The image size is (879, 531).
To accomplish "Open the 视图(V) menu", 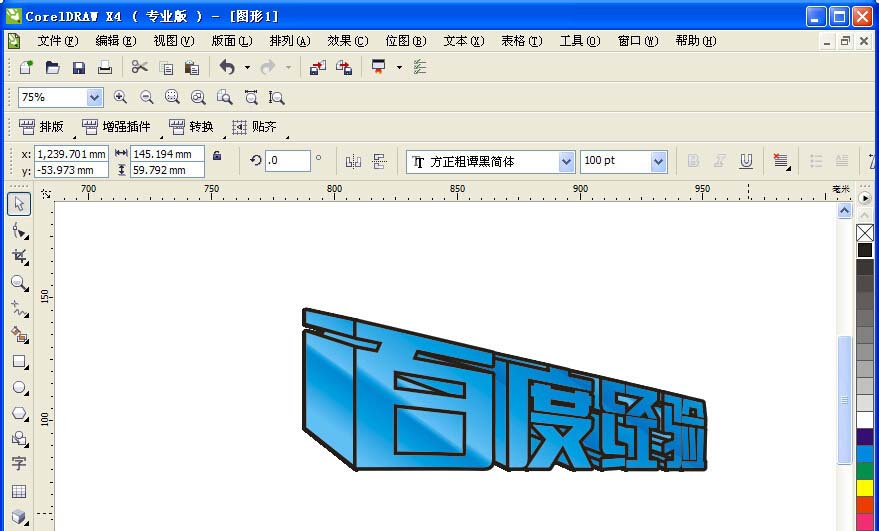I will (x=174, y=41).
